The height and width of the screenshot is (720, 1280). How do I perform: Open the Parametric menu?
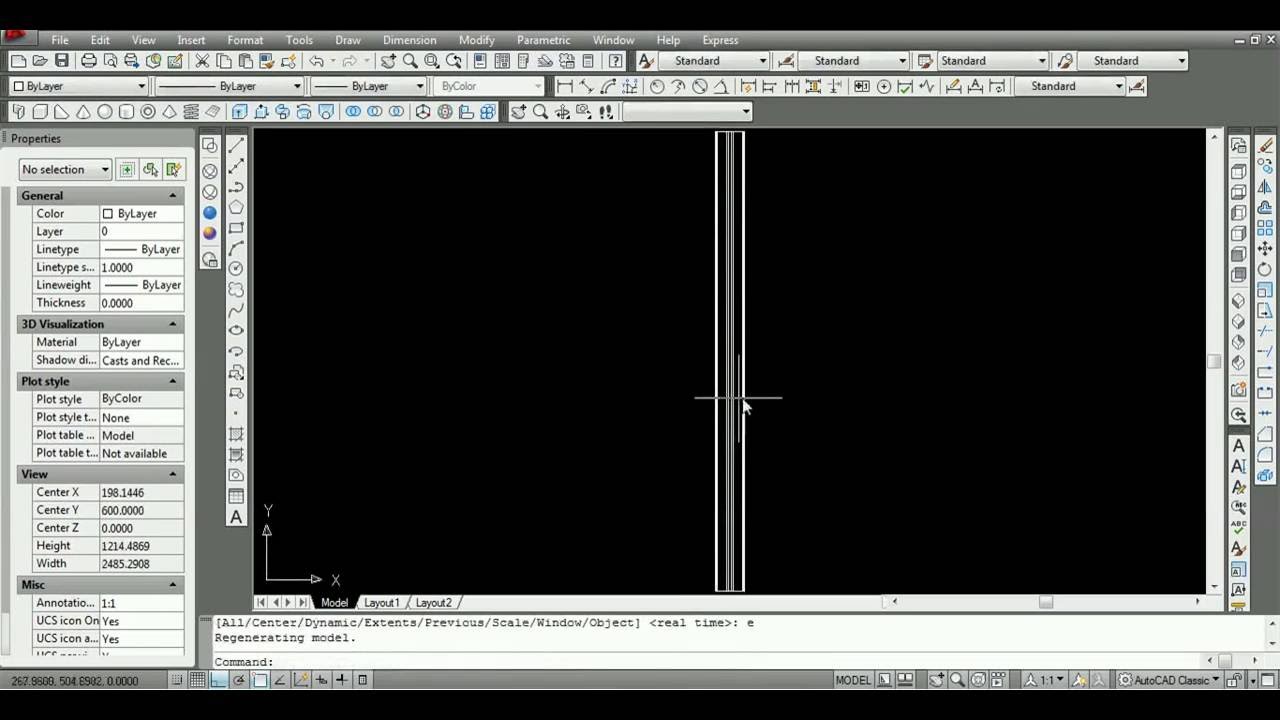[543, 40]
